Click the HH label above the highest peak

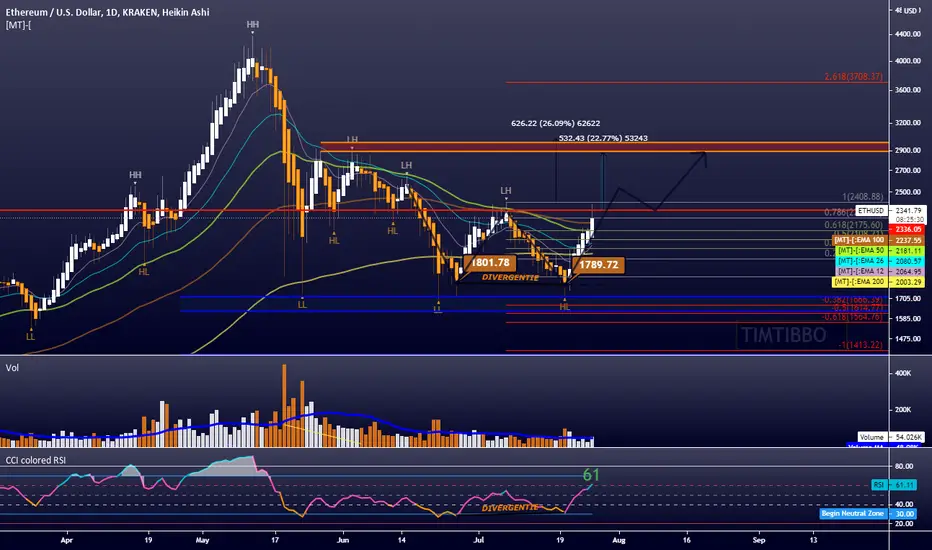[x=253, y=24]
